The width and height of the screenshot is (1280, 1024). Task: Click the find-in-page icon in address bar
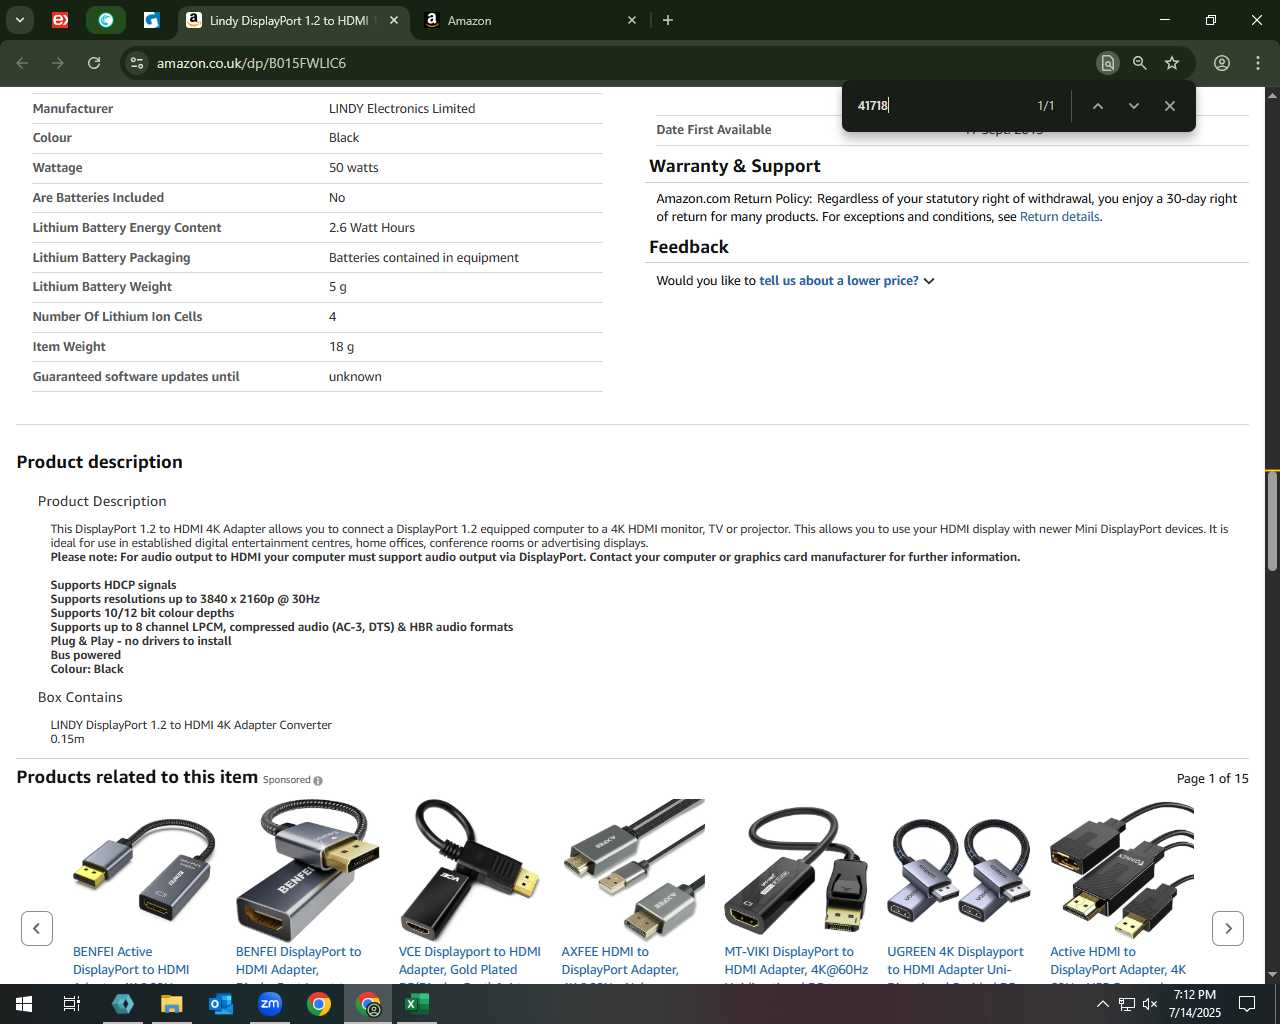tap(1107, 63)
